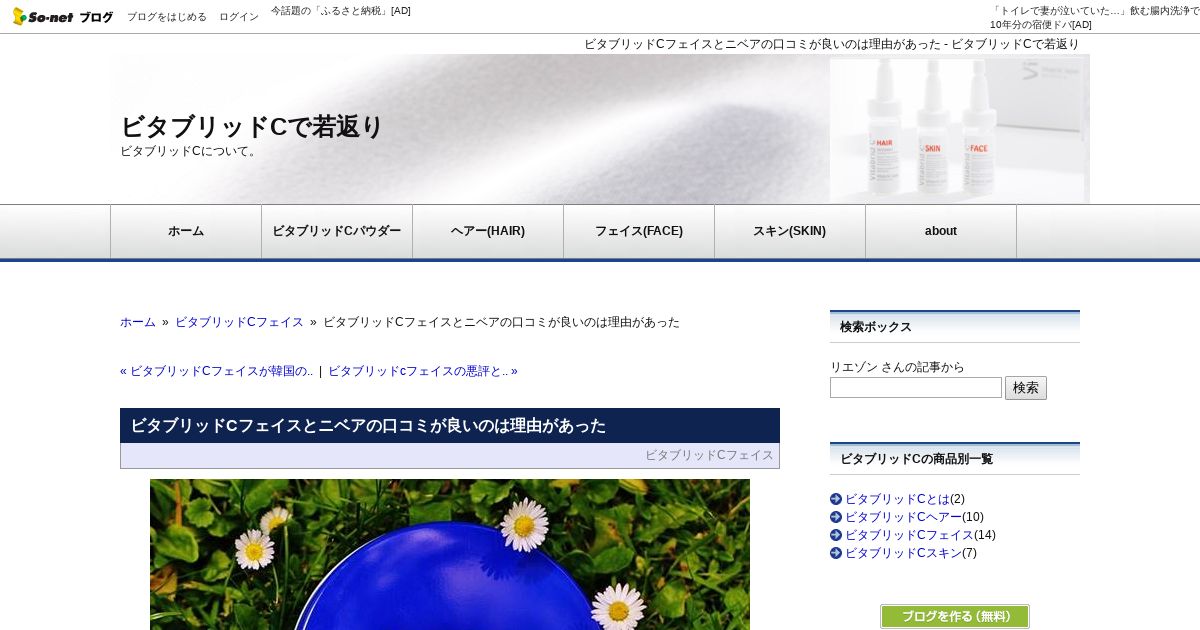Click the text リエゾン さんの記事から

[897, 367]
